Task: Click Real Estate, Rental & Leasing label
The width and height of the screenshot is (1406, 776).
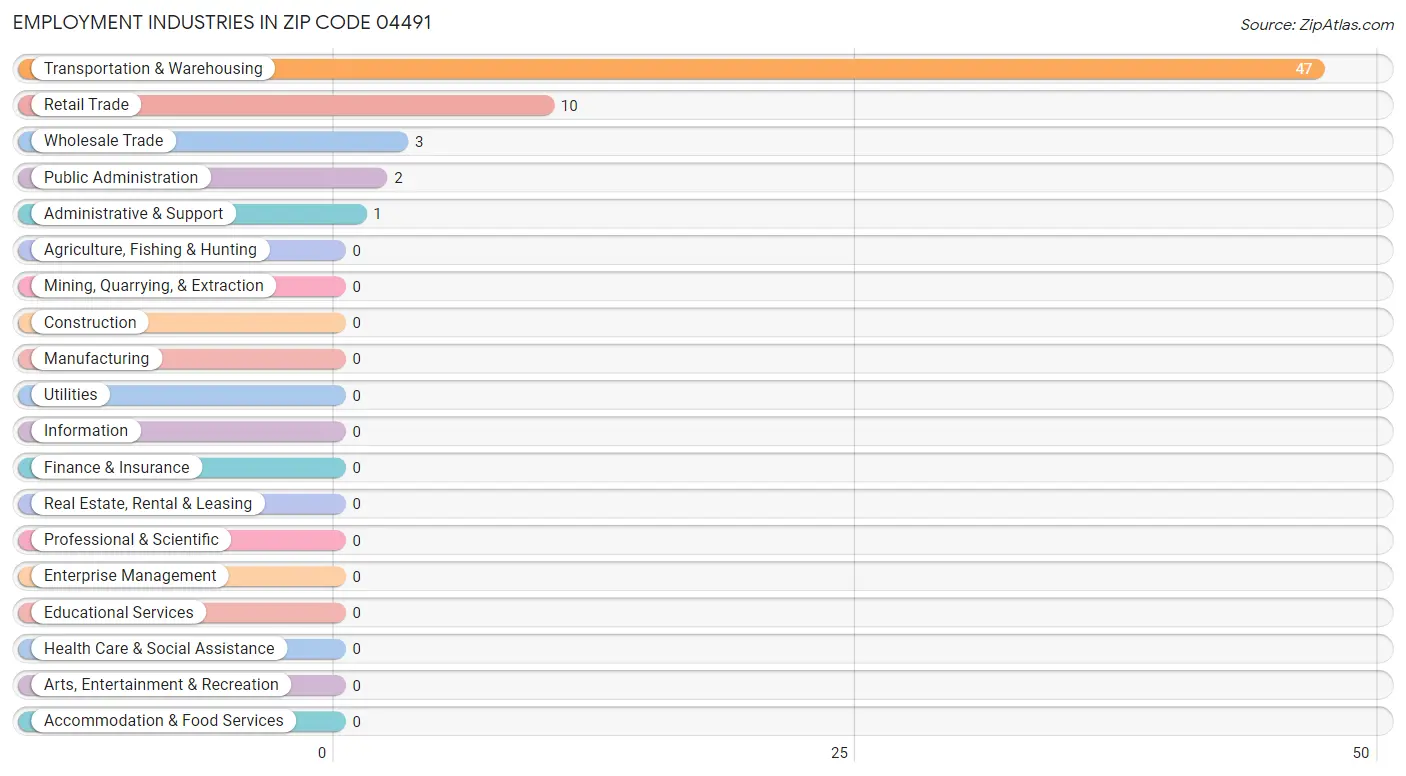Action: [148, 504]
